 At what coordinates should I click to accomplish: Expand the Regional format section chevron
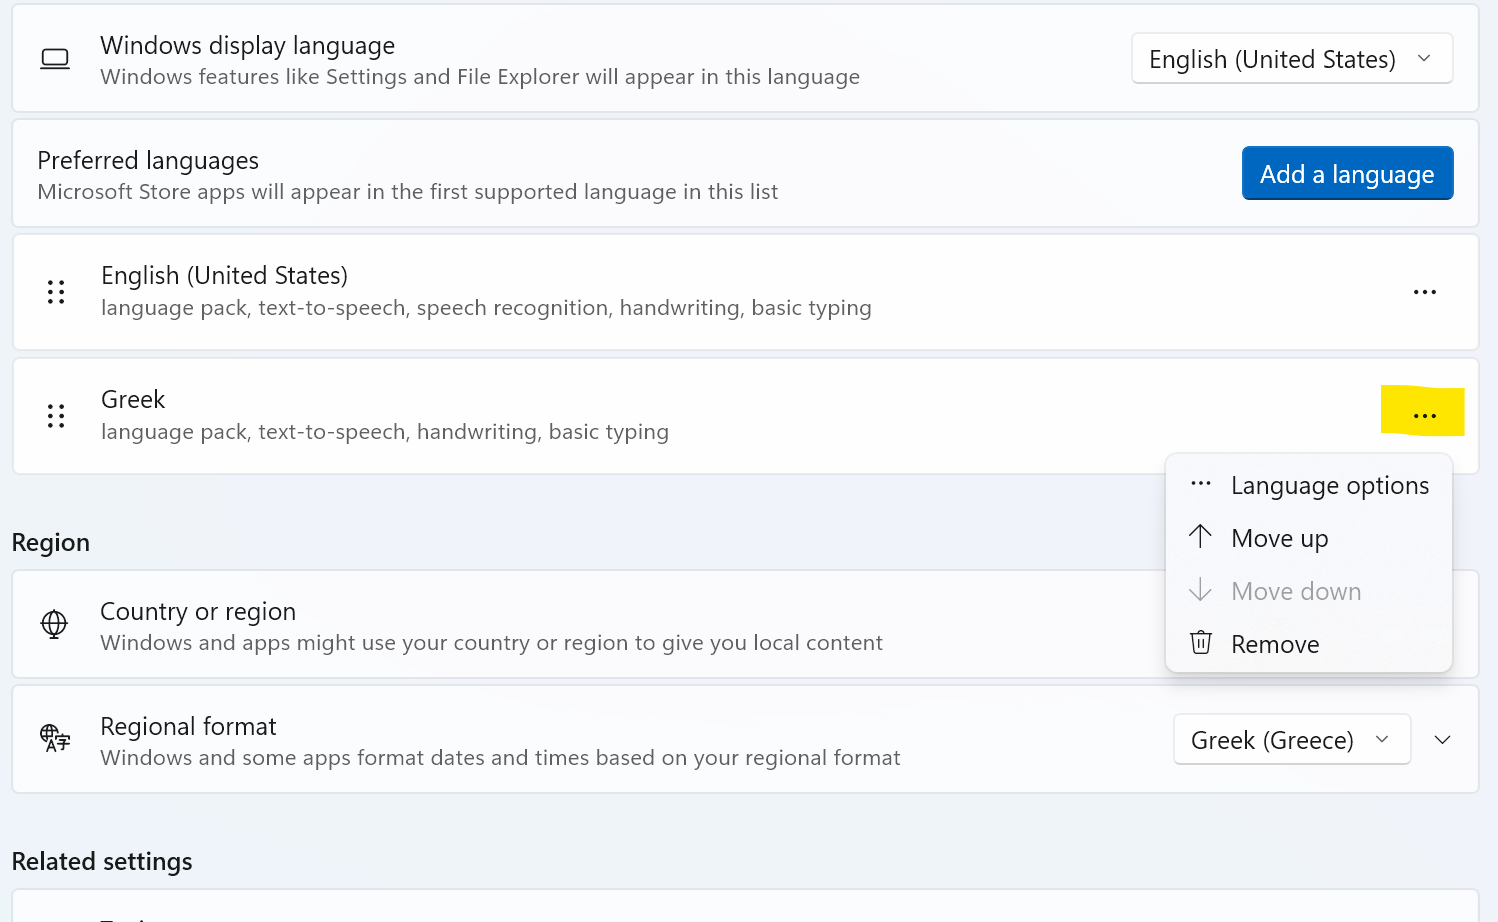(x=1442, y=740)
